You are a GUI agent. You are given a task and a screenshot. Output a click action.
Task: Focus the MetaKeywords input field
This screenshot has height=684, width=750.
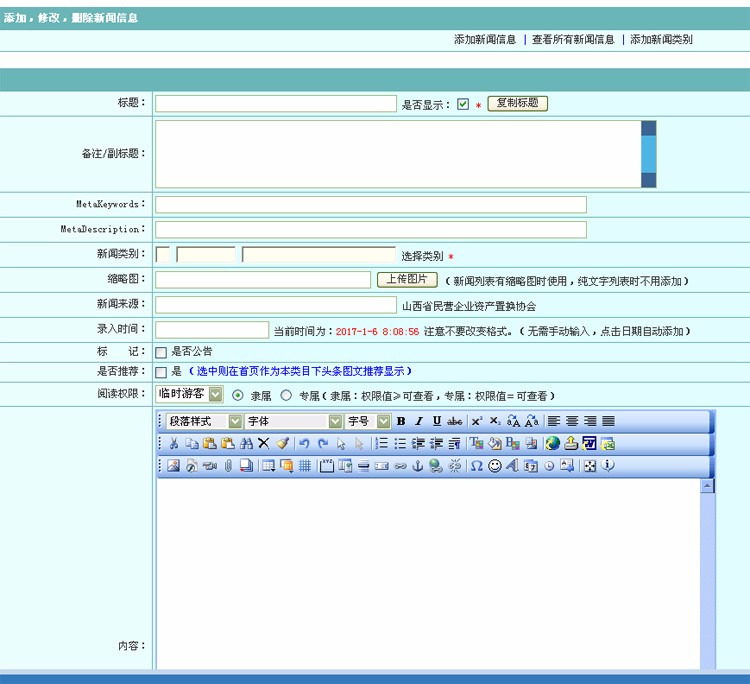click(x=371, y=205)
